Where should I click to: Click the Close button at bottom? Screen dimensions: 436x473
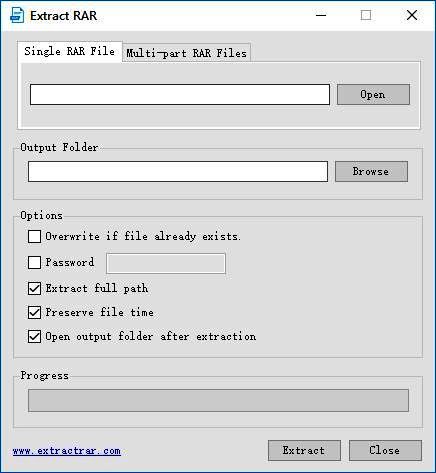tap(385, 450)
